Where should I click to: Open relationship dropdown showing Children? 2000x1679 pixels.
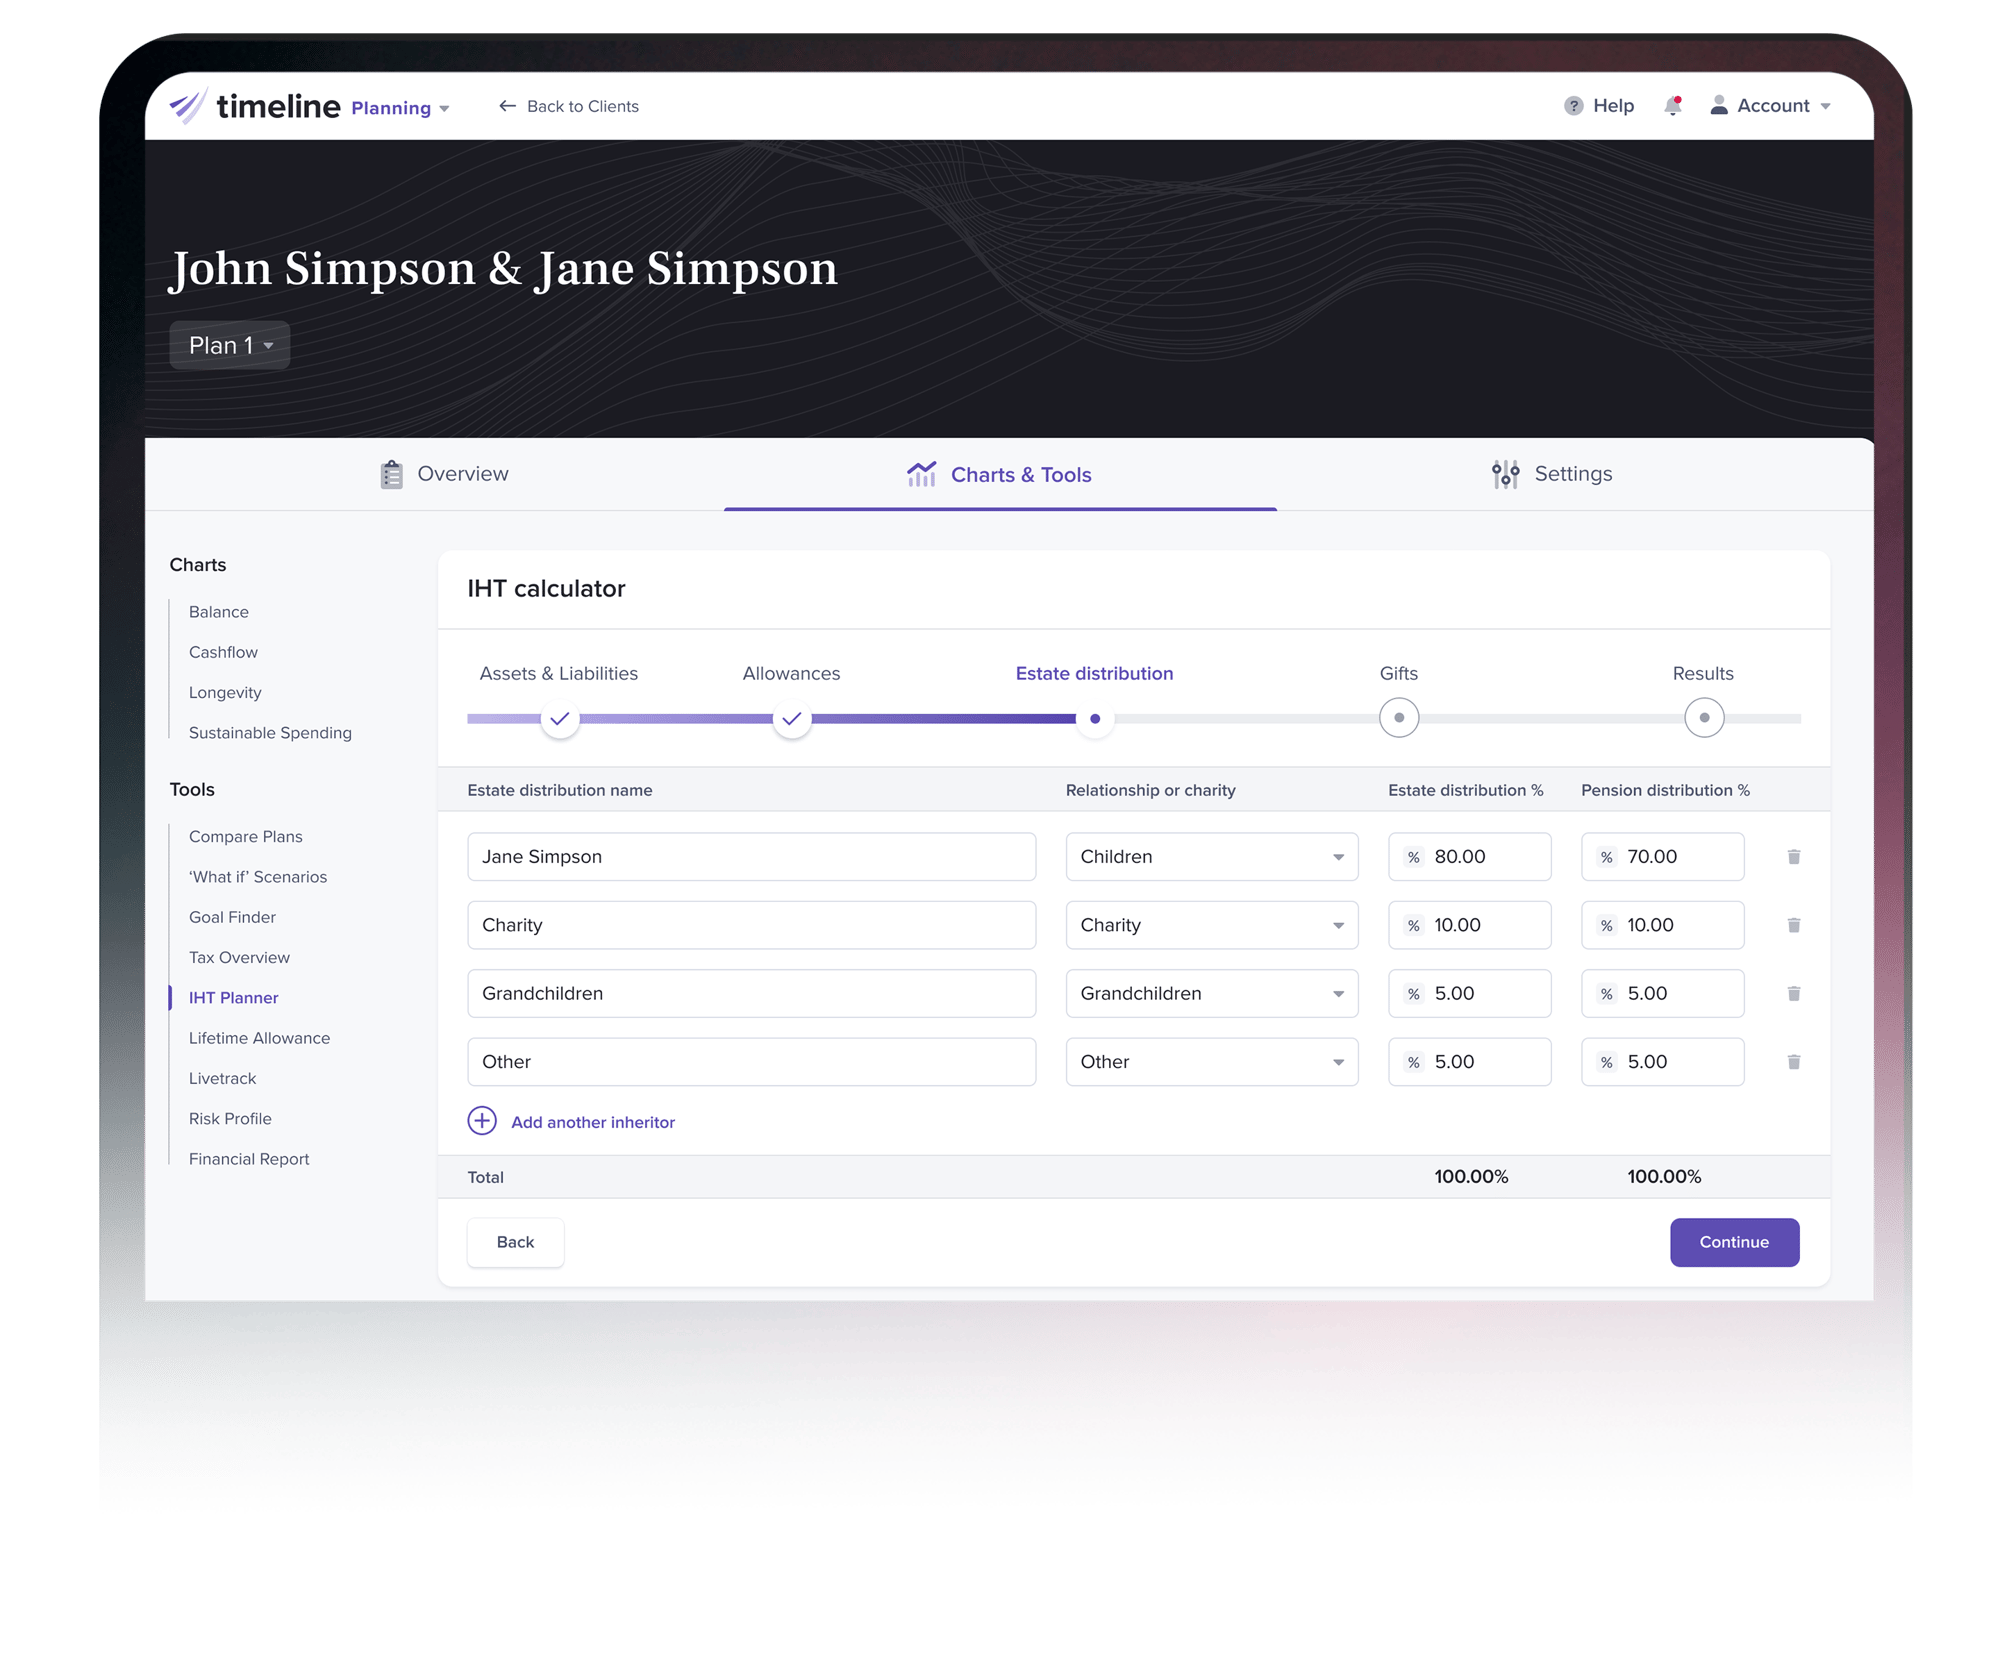tap(1211, 857)
